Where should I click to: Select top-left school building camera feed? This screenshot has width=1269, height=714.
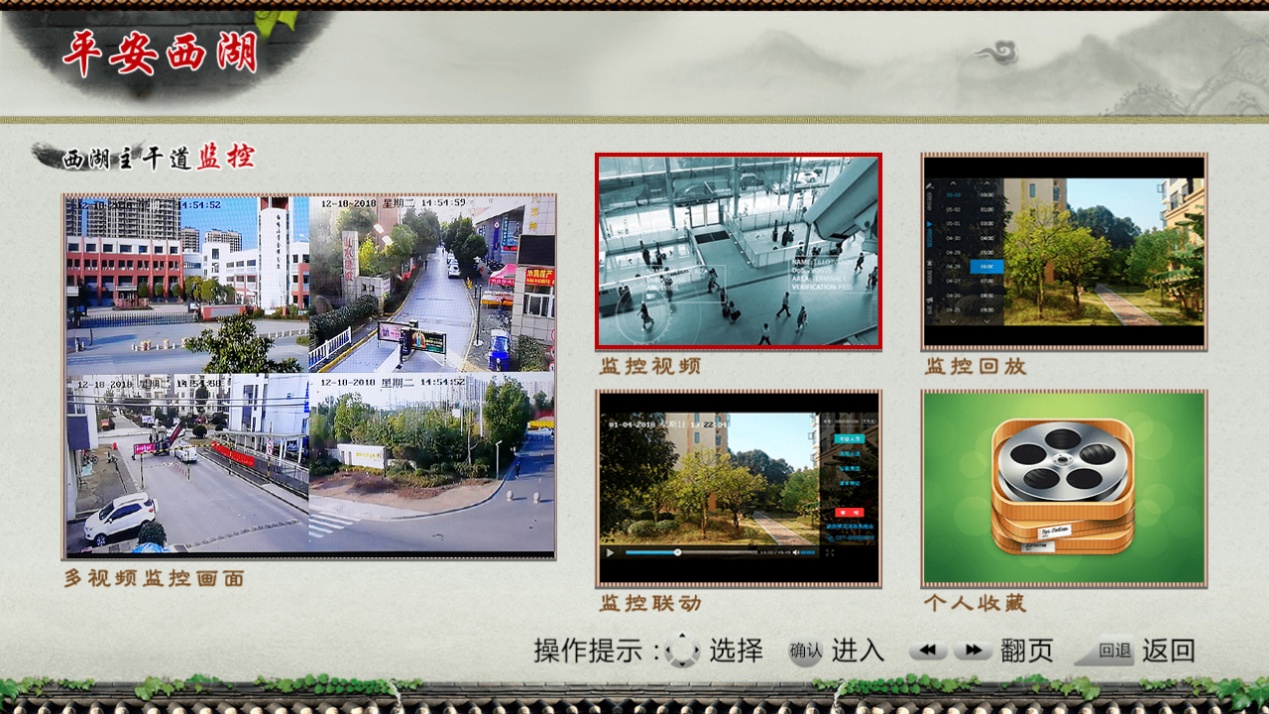(x=187, y=284)
